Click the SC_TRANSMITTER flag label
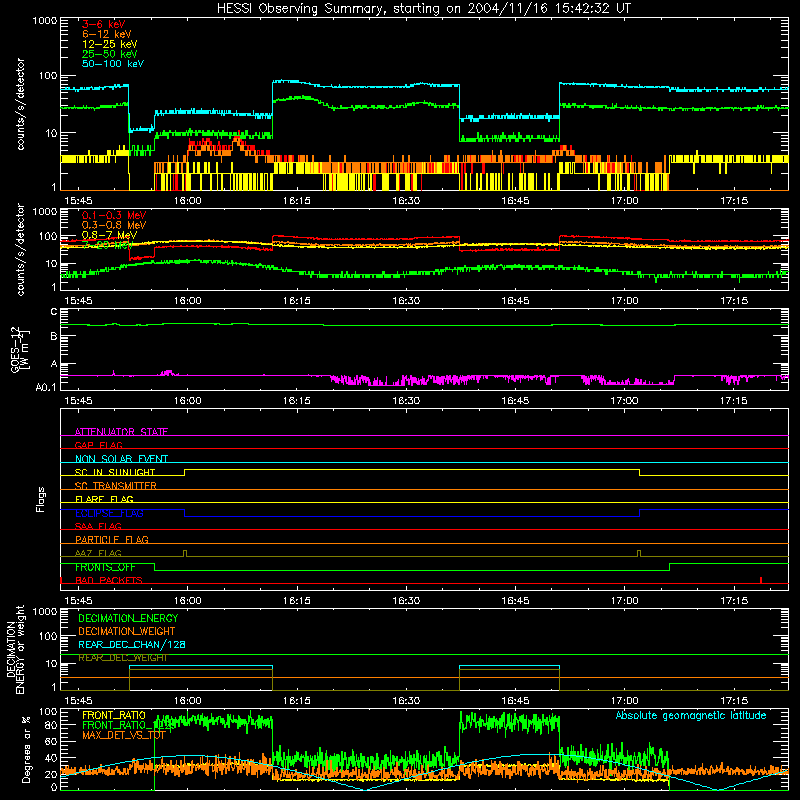 pyautogui.click(x=115, y=486)
